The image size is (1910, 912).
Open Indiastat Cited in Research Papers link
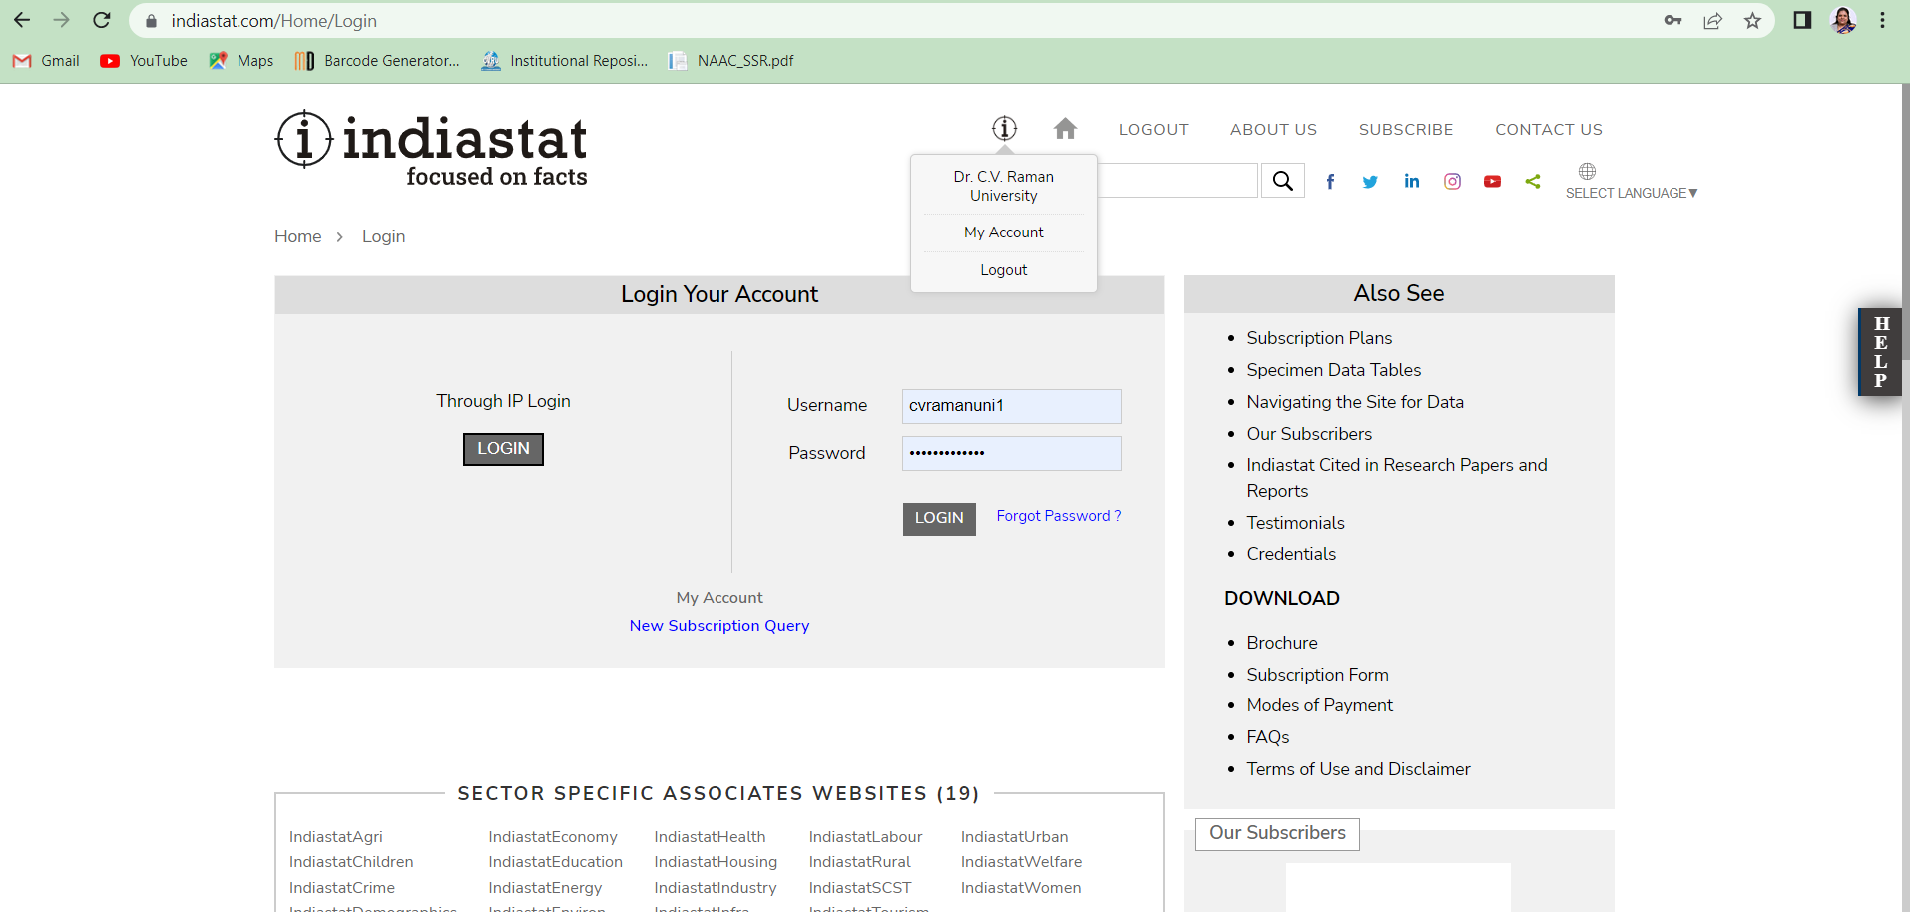(x=1397, y=478)
